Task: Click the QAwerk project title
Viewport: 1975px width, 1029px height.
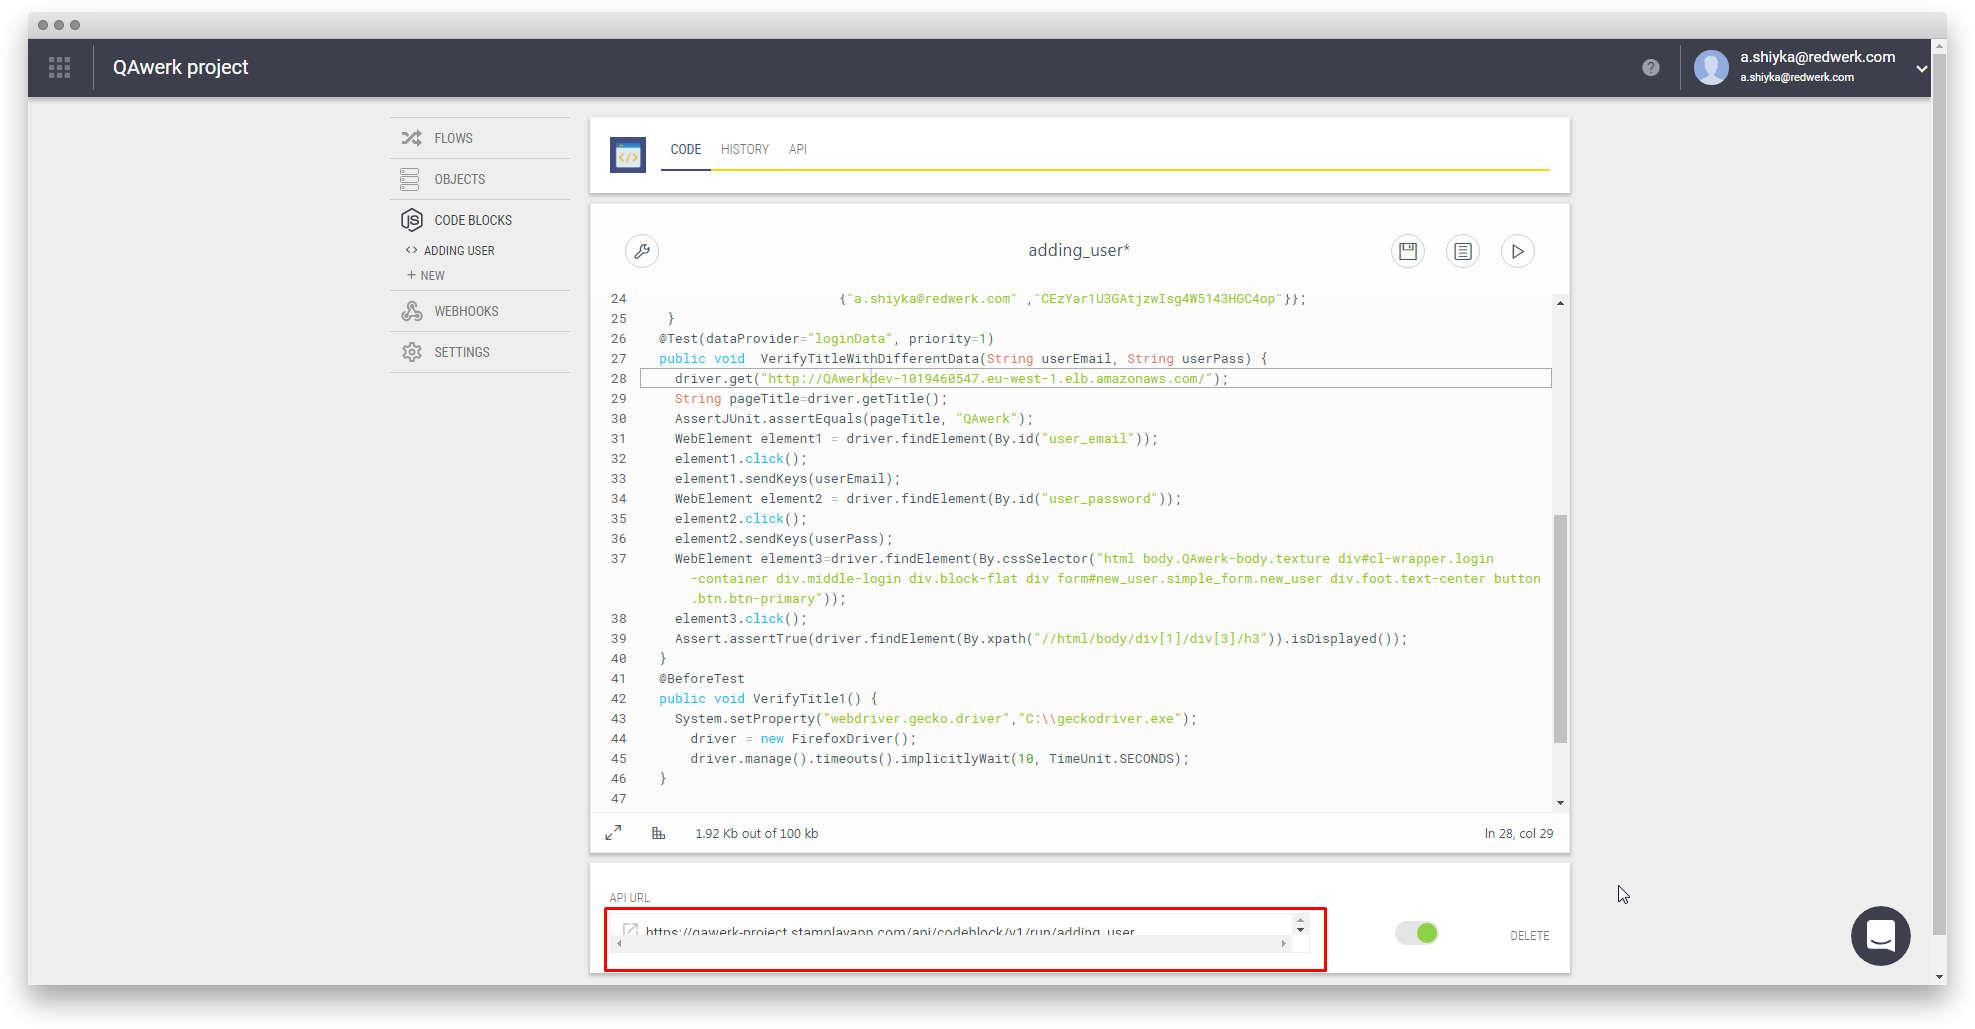Action: [x=181, y=67]
